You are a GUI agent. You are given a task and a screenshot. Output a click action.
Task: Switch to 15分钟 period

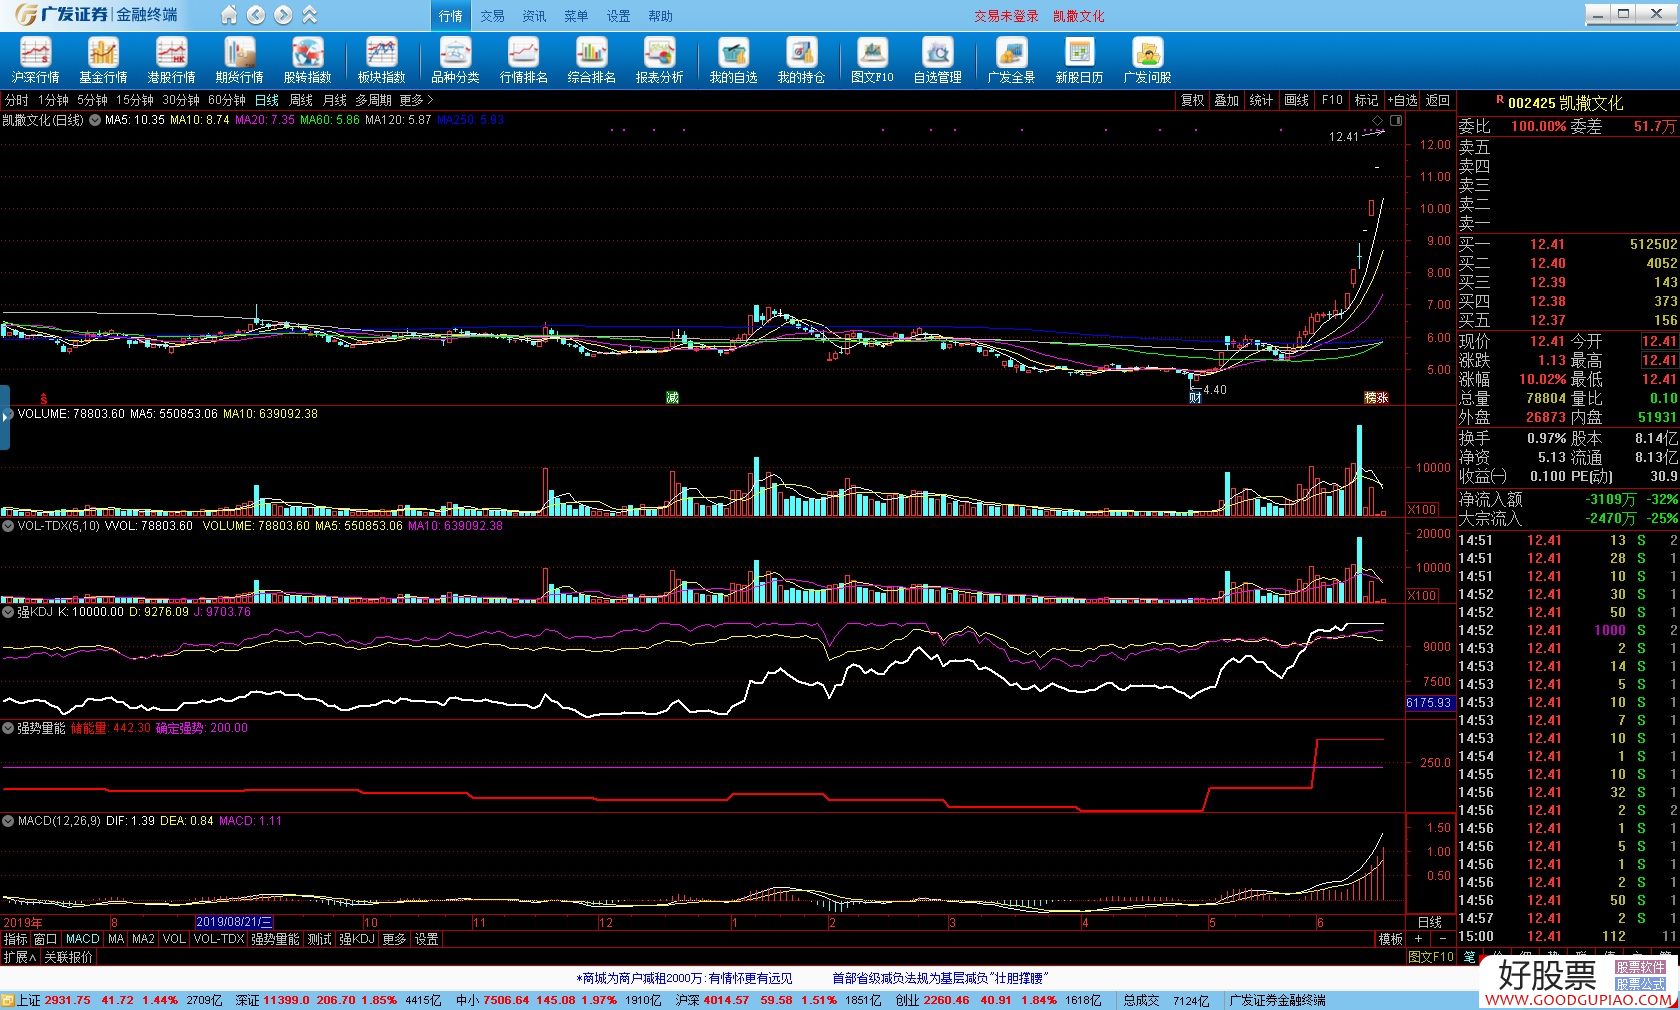click(x=135, y=100)
